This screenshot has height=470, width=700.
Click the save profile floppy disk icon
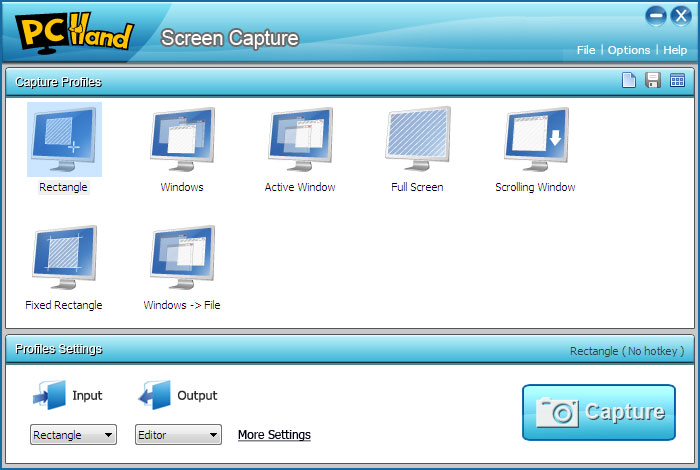click(653, 81)
